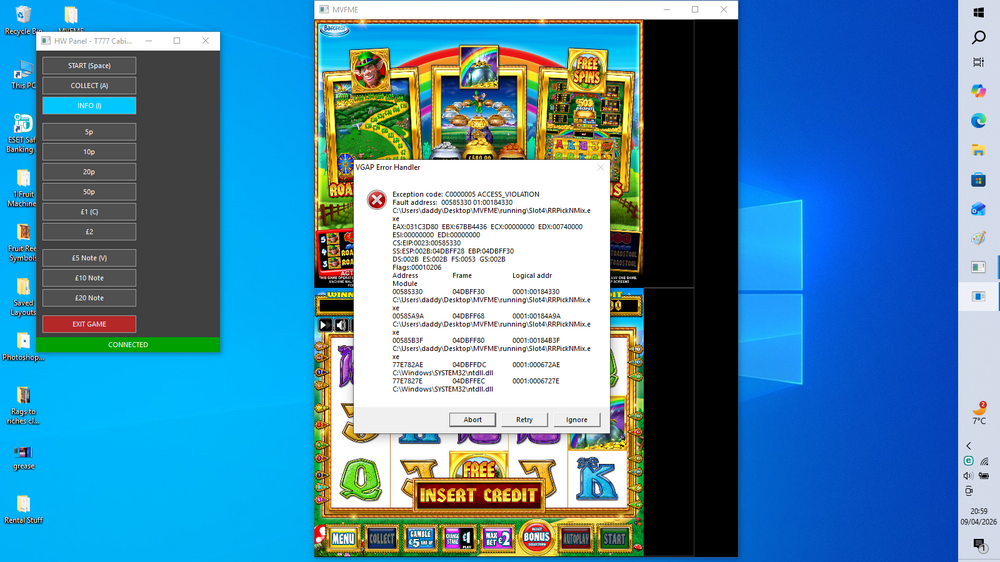Click the MAX BET £2 button
Image resolution: width=1000 pixels, height=562 pixels.
[x=497, y=539]
